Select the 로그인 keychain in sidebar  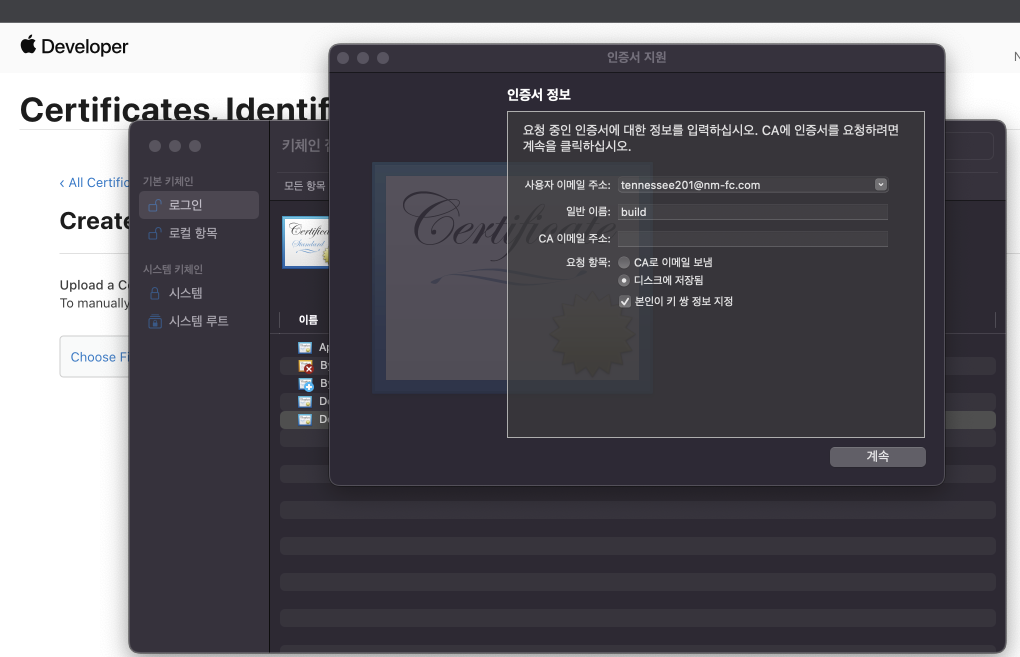[x=199, y=205]
